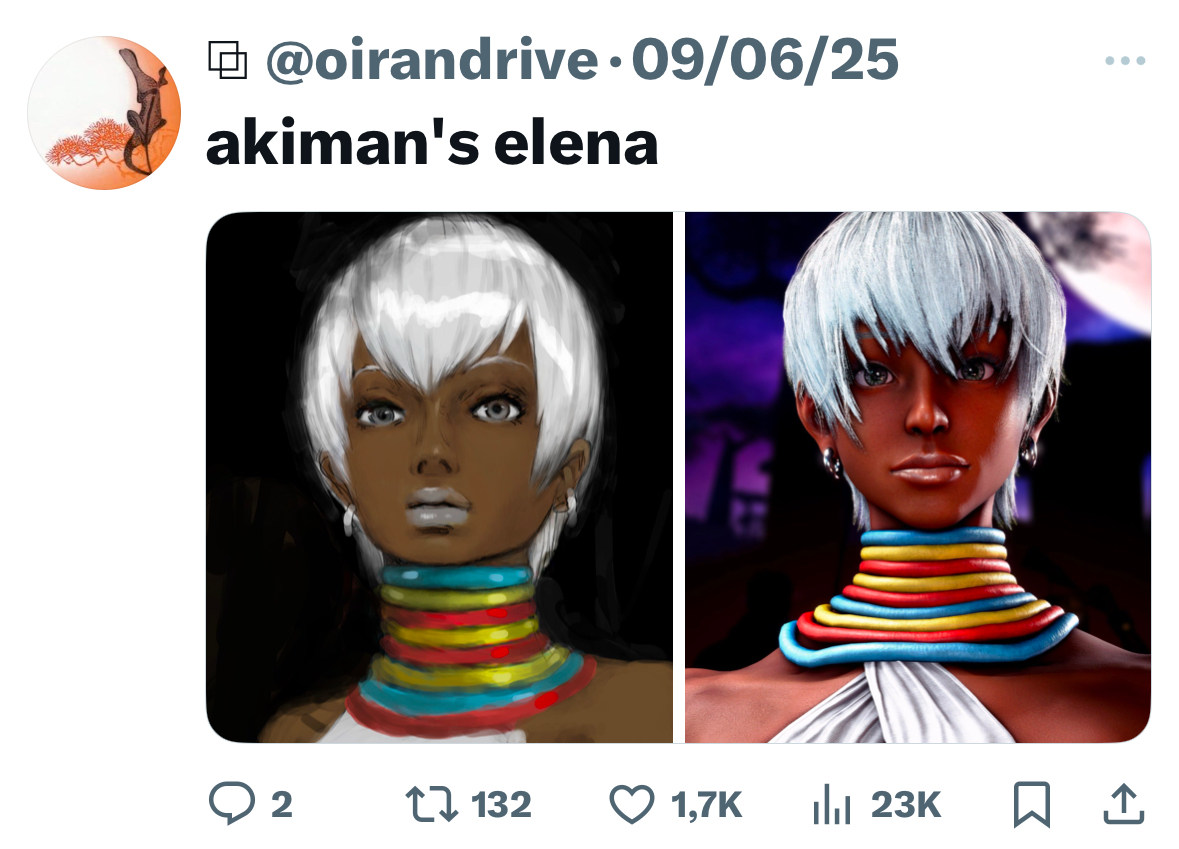
Task: Click the reply speech bubble icon
Action: (232, 803)
